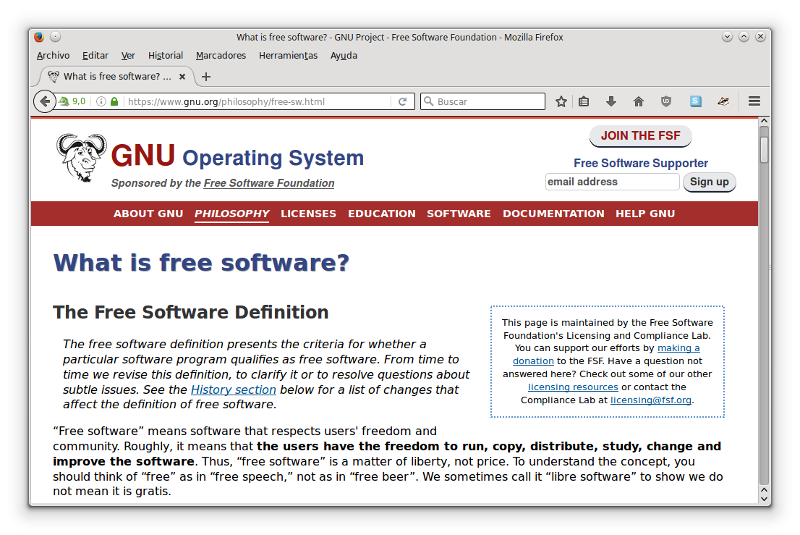Viewport: 800px width, 535px height.
Task: Click the vertical page scrollbar
Action: click(x=764, y=300)
